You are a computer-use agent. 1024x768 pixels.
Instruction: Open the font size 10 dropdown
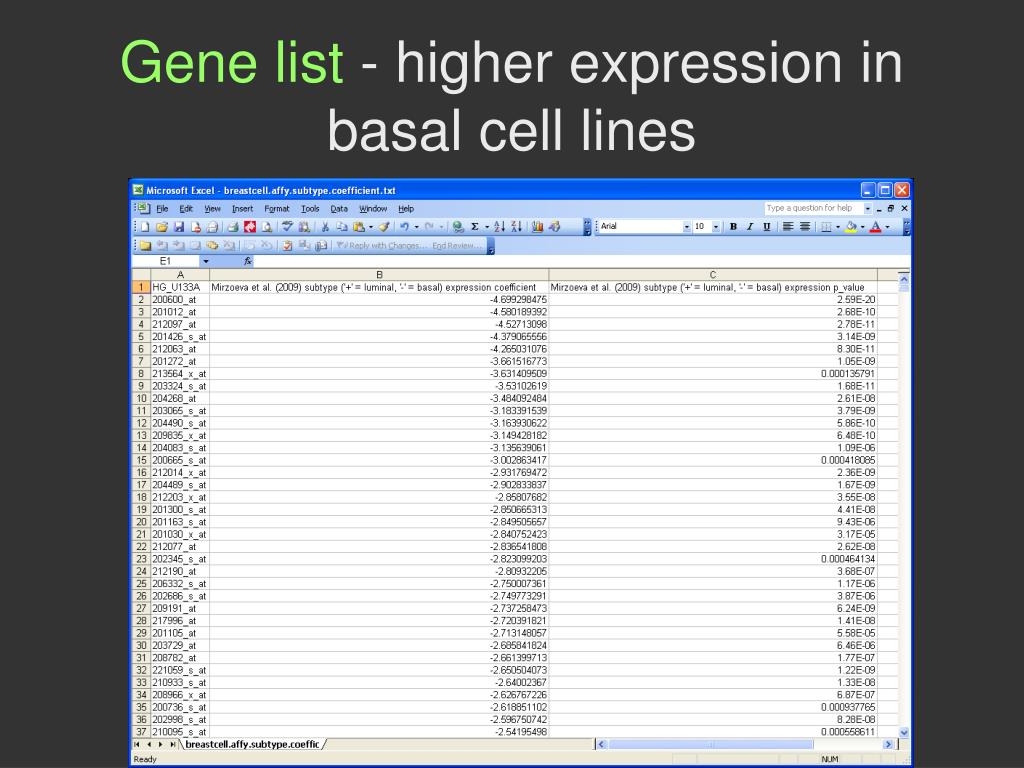pyautogui.click(x=716, y=227)
